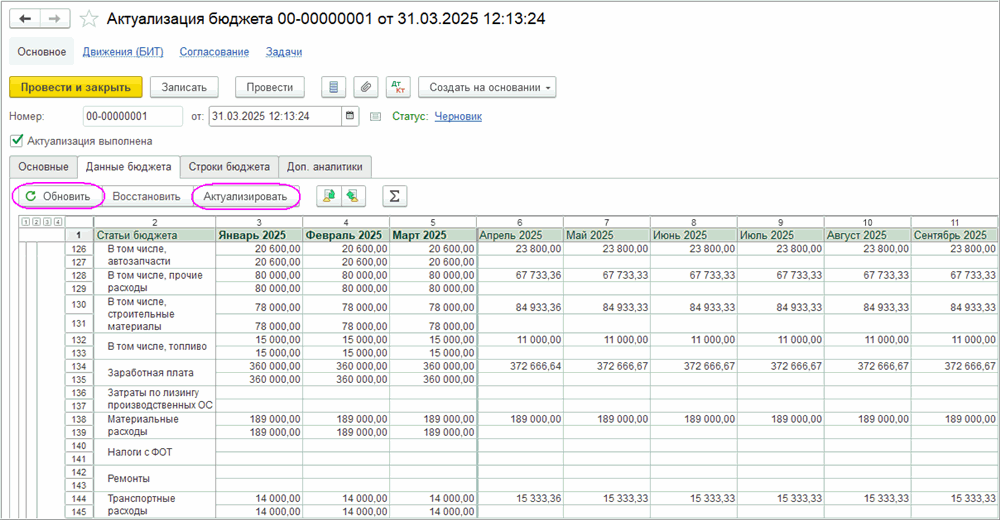Screen dimensions: 1000x520
Task: Switch to Строки бюджета tab
Action: (229, 166)
